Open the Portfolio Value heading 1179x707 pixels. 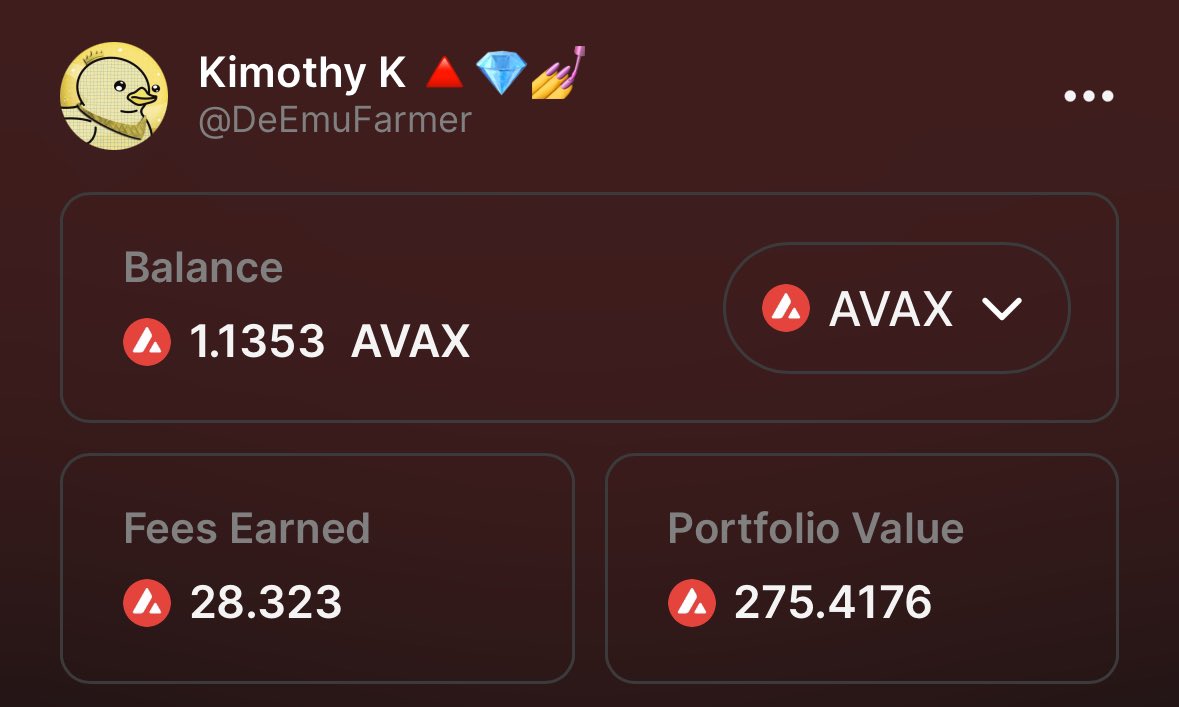point(815,528)
